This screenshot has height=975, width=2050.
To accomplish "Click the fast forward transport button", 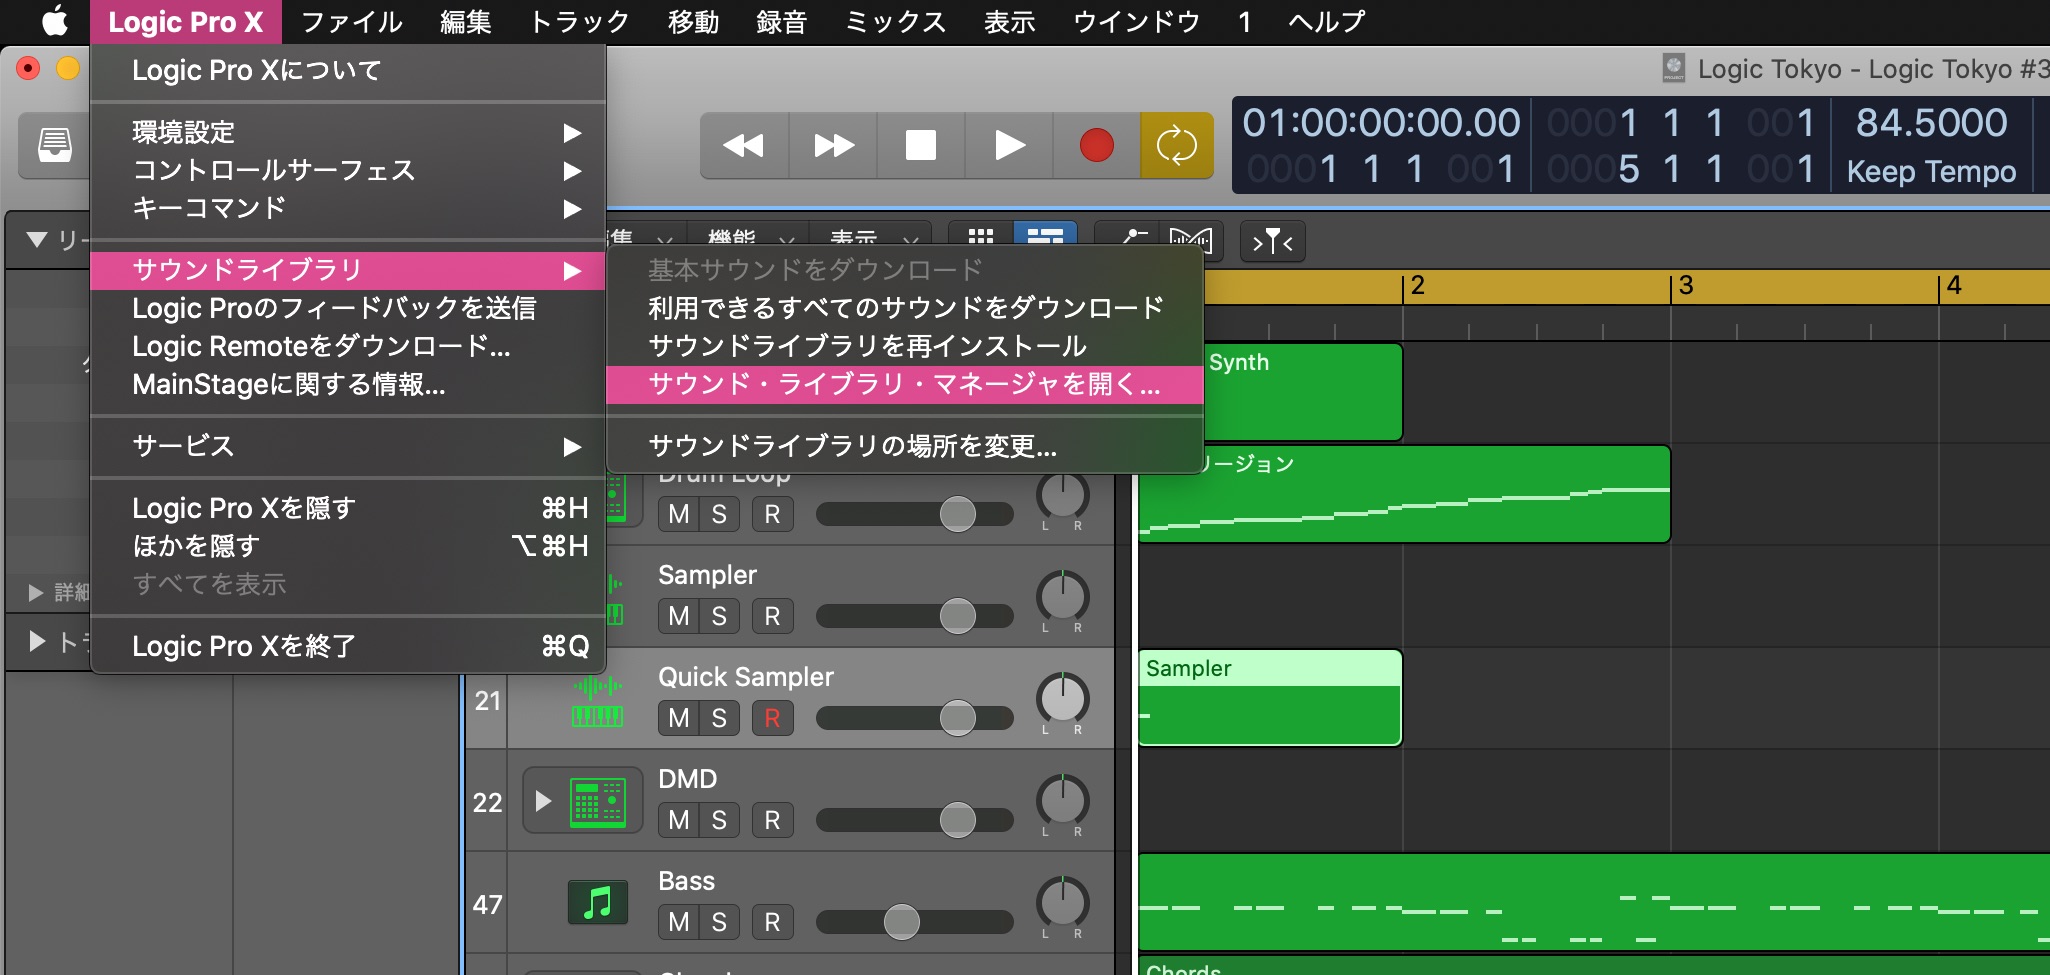I will click(x=833, y=146).
